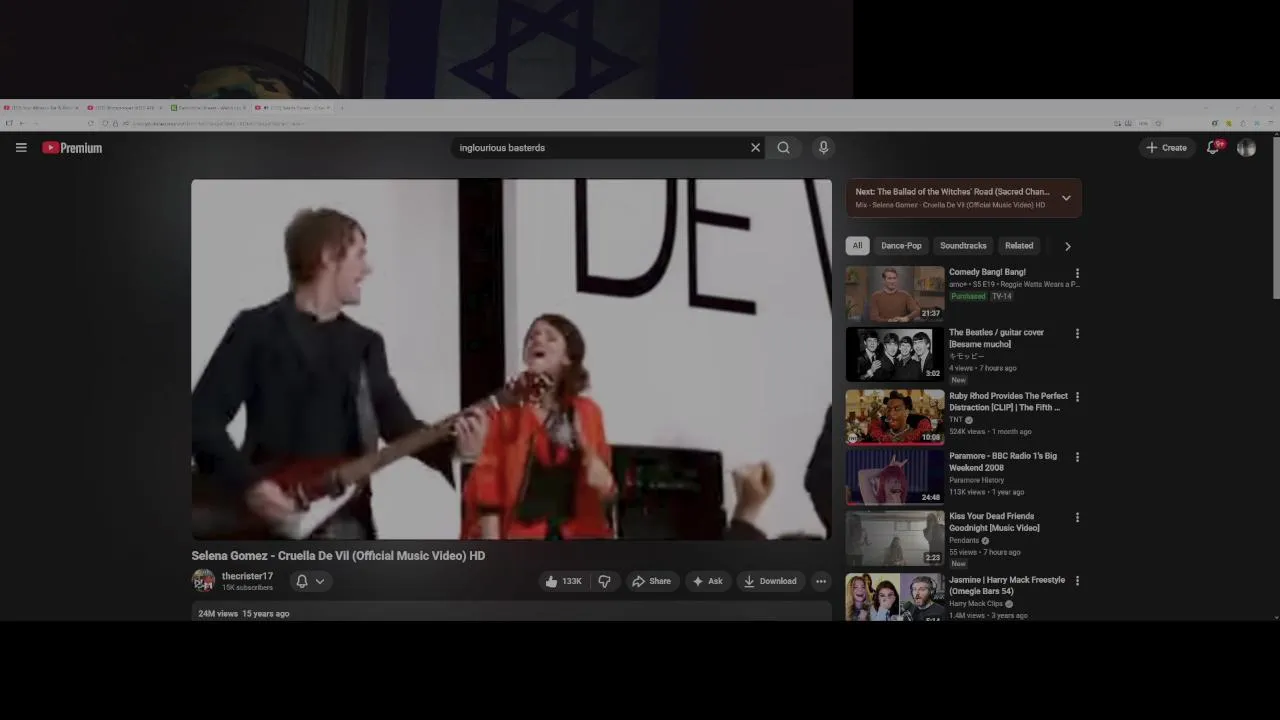Click the video title Selena Gomez - Cruella De Vil
Viewport: 1280px width, 720px height.
tap(338, 556)
